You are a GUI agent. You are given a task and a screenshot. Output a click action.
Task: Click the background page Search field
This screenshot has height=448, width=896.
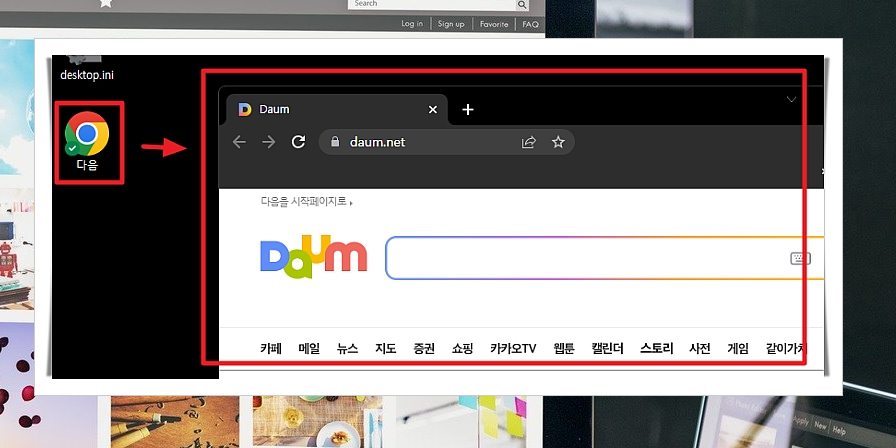pyautogui.click(x=432, y=4)
